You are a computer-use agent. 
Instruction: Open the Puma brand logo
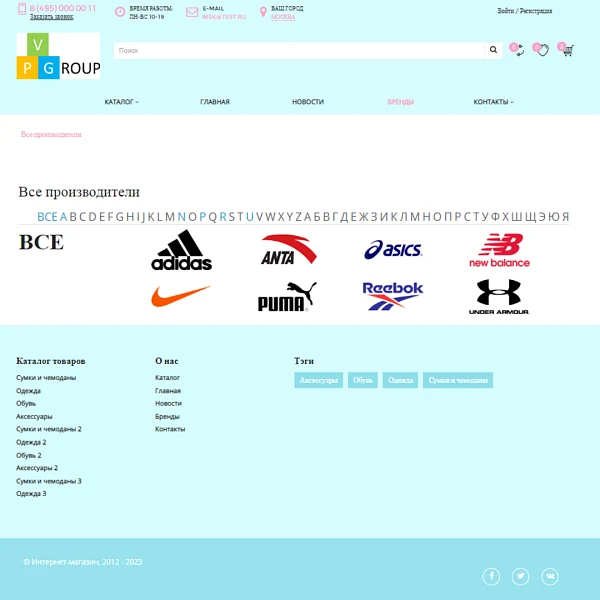pos(287,297)
